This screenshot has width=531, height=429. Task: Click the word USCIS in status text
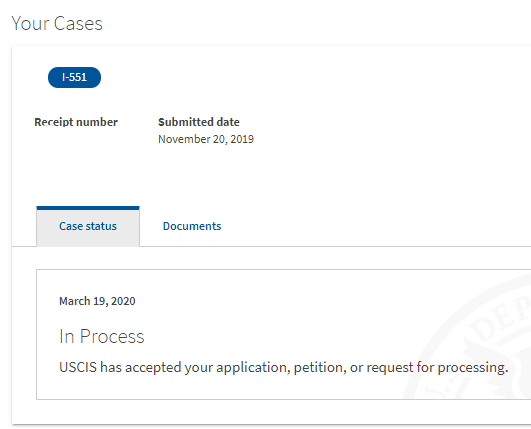coord(78,367)
